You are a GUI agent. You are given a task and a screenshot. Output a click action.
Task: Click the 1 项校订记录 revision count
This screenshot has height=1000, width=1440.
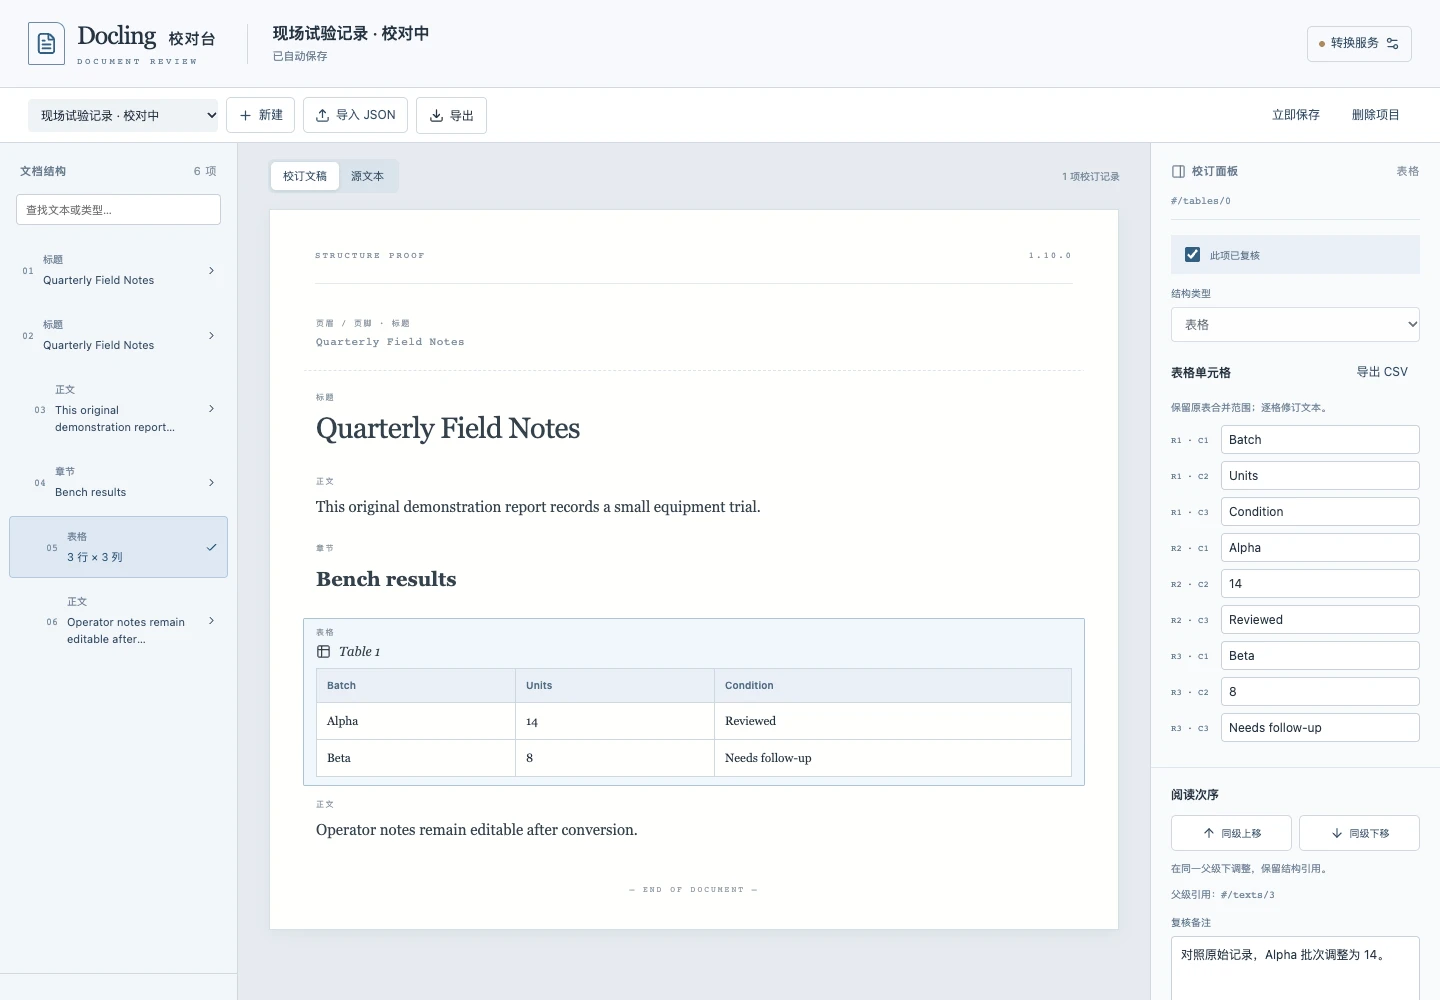click(x=1091, y=177)
